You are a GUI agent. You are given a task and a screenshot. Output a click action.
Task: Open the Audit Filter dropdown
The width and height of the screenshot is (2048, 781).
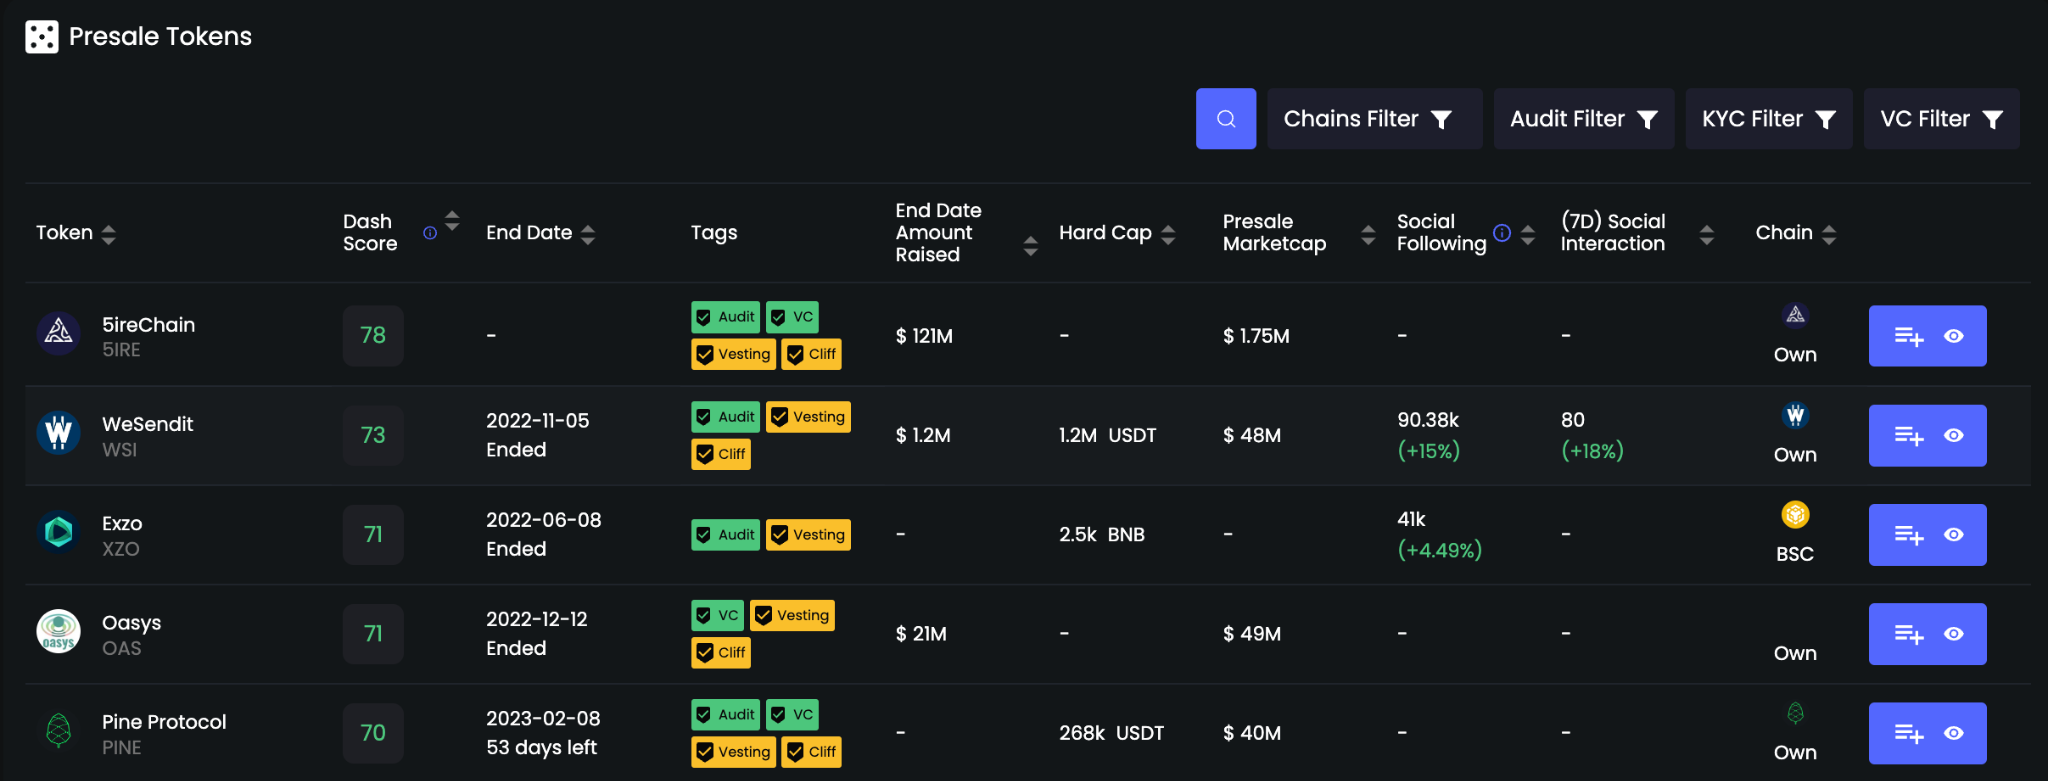[1583, 119]
